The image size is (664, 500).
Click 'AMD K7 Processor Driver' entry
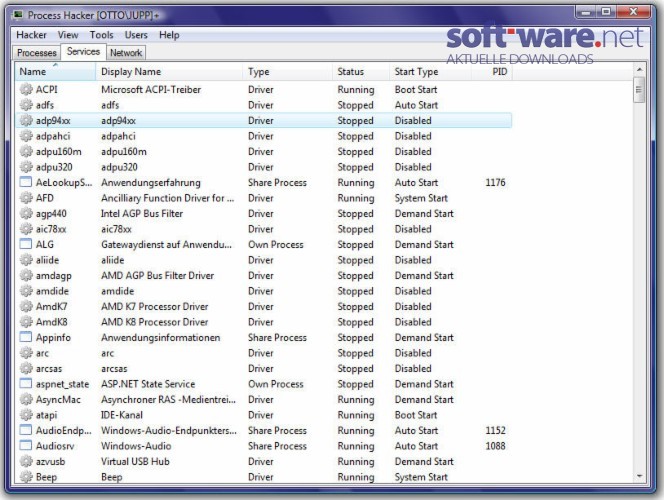click(155, 307)
